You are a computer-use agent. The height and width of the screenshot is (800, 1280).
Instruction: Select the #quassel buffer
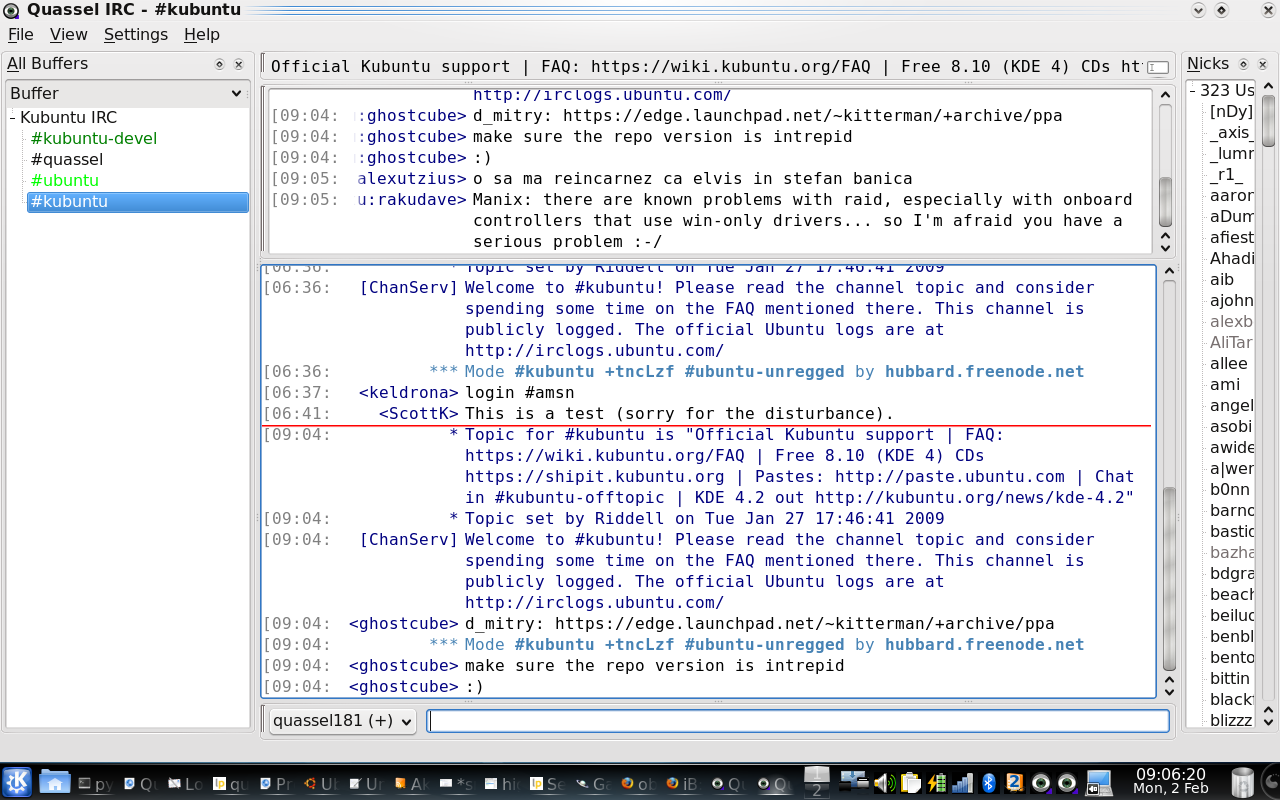67,159
